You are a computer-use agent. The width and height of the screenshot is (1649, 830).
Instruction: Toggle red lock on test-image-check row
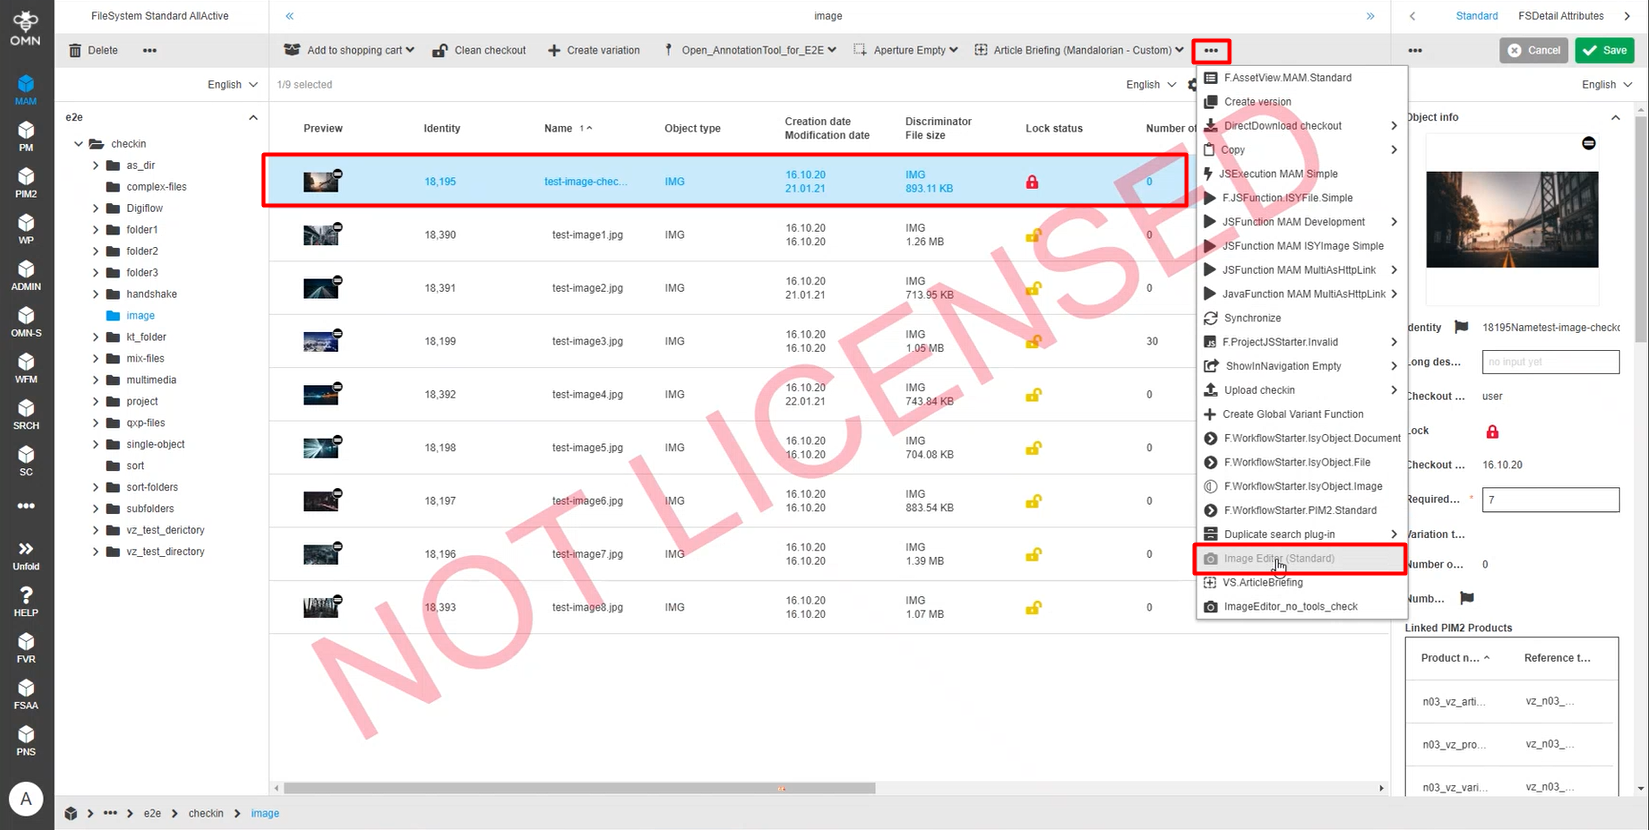[x=1032, y=182]
